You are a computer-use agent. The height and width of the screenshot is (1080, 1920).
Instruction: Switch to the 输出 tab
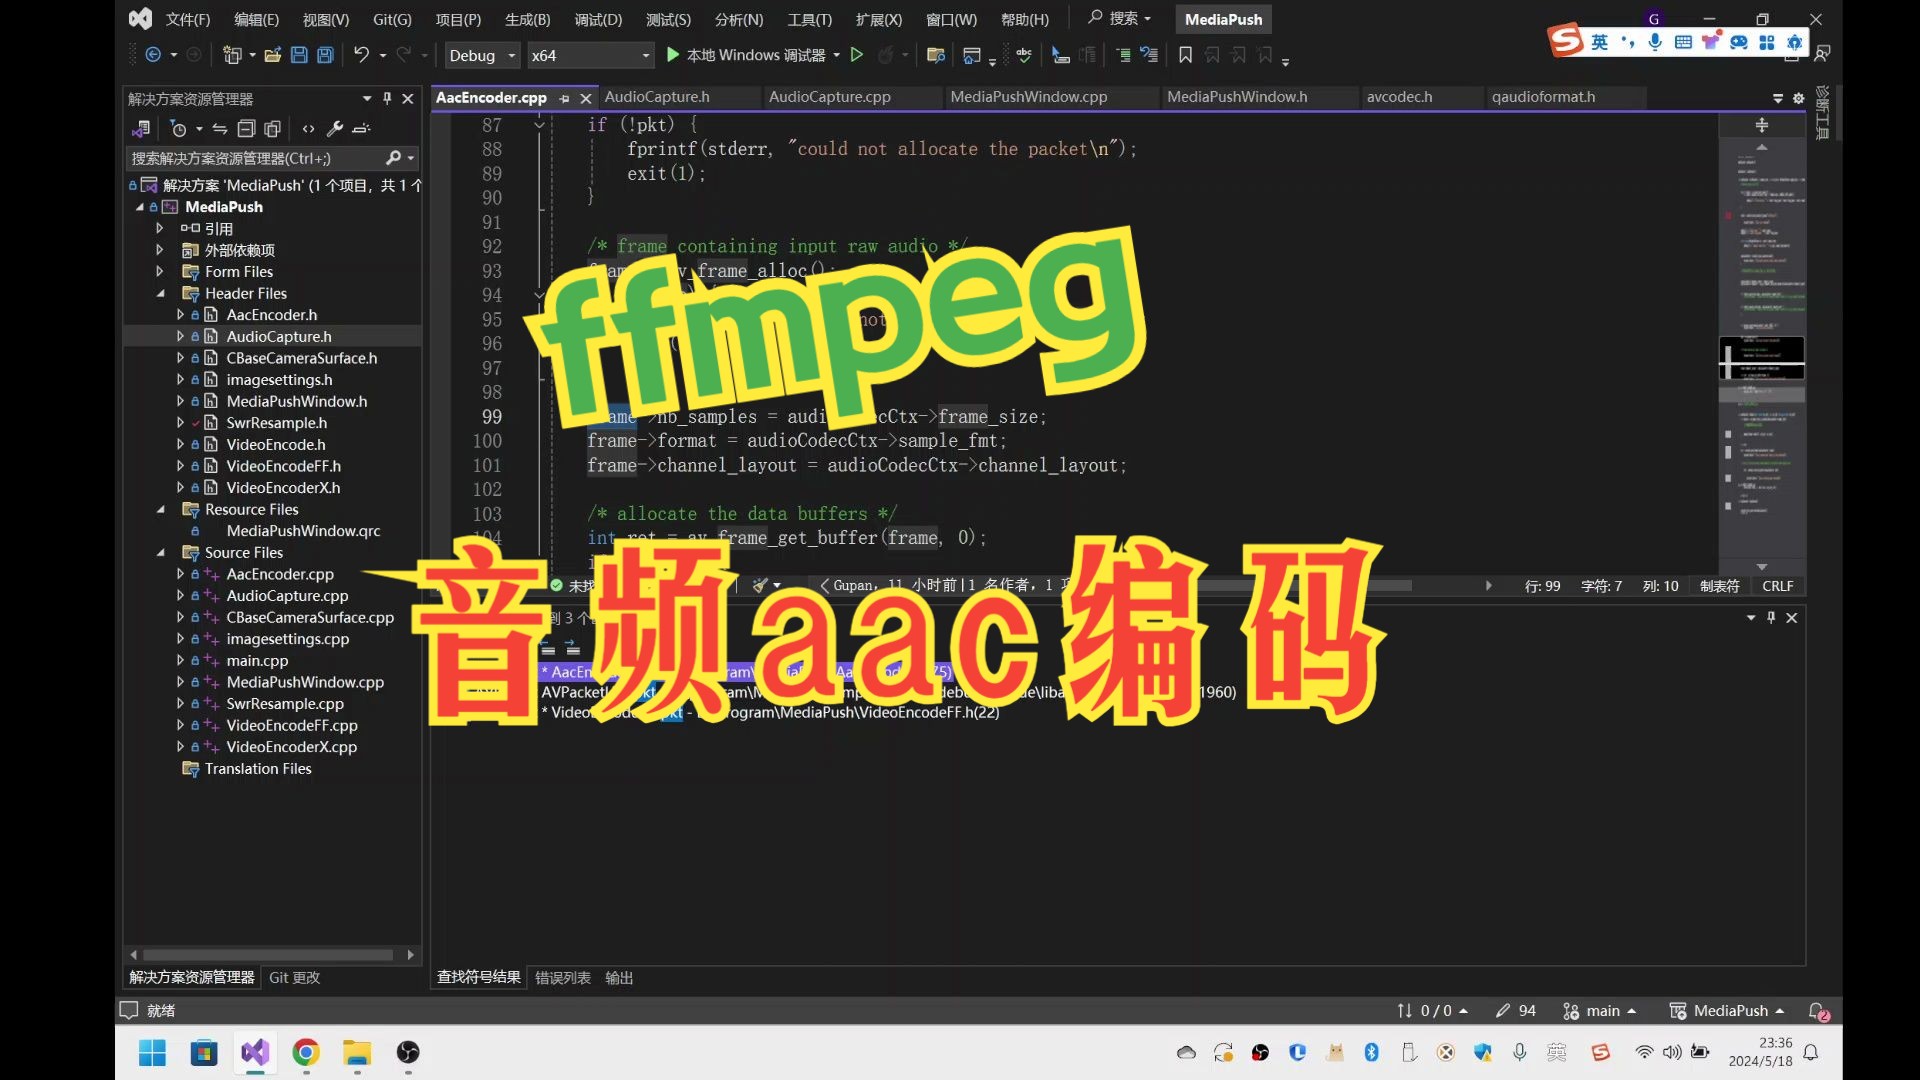(619, 977)
